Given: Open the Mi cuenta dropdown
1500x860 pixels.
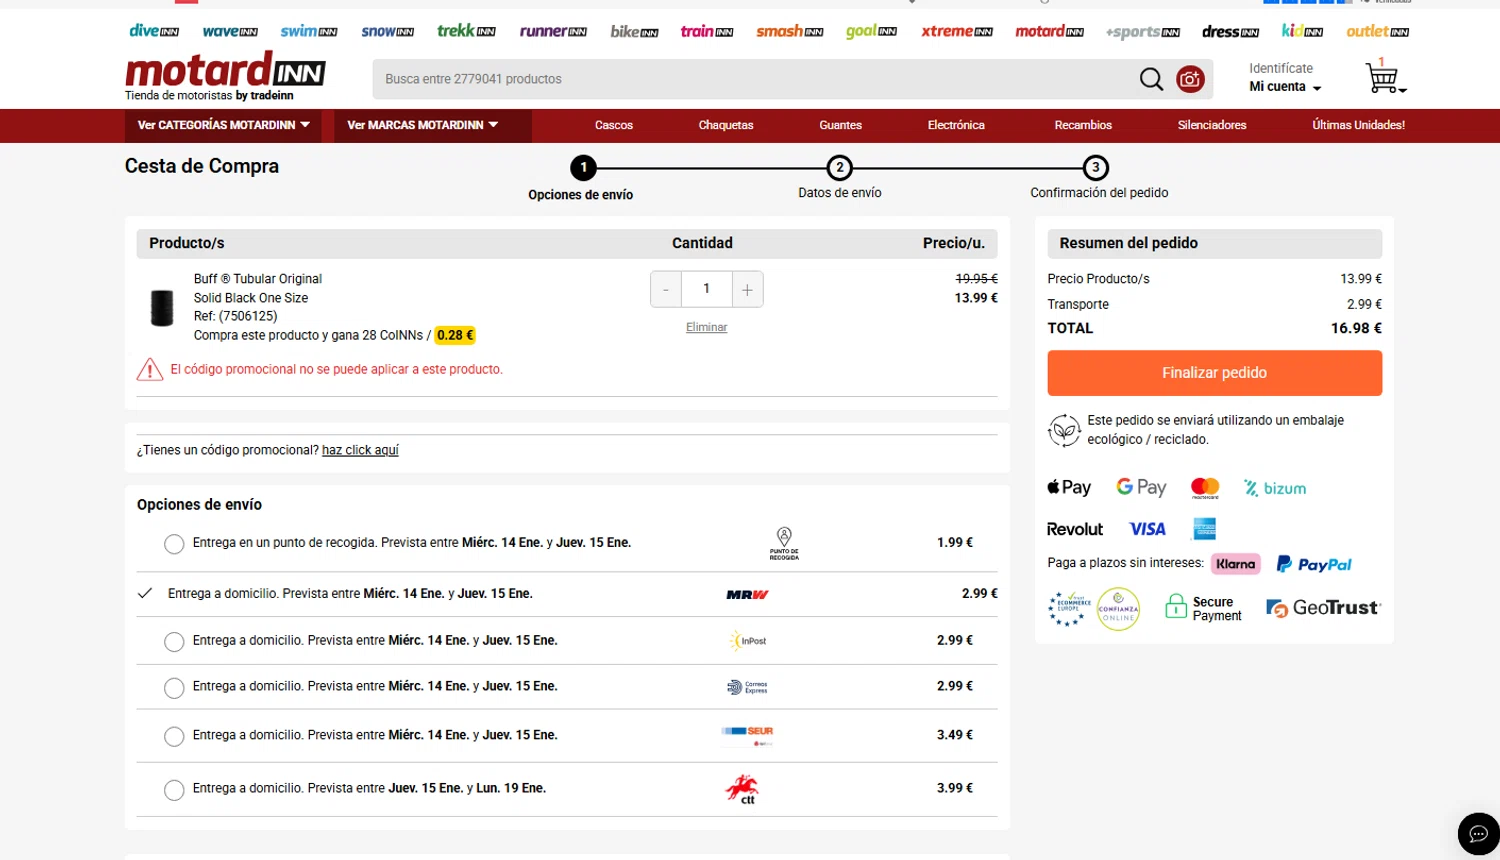Looking at the screenshot, I should coord(1285,87).
